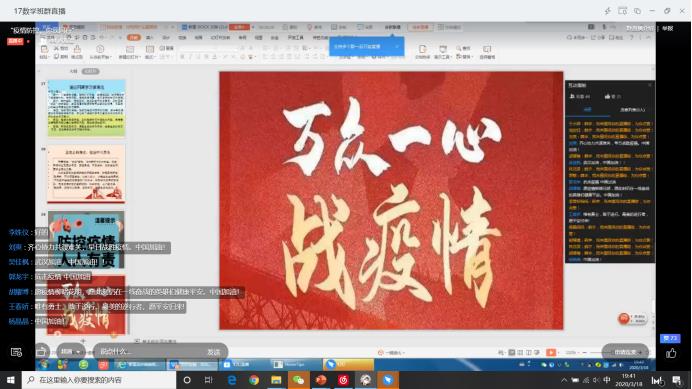Click the chat message input field
692x389 pixels.
(149, 351)
